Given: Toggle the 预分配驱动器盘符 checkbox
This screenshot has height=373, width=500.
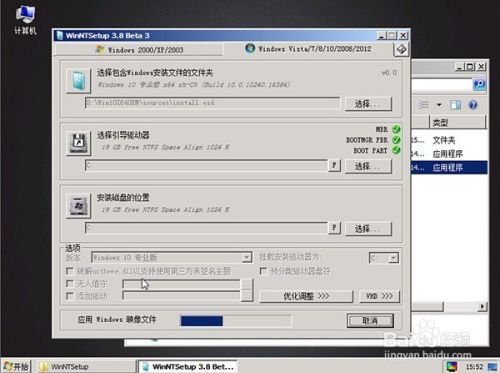Looking at the screenshot, I should pyautogui.click(x=263, y=271).
